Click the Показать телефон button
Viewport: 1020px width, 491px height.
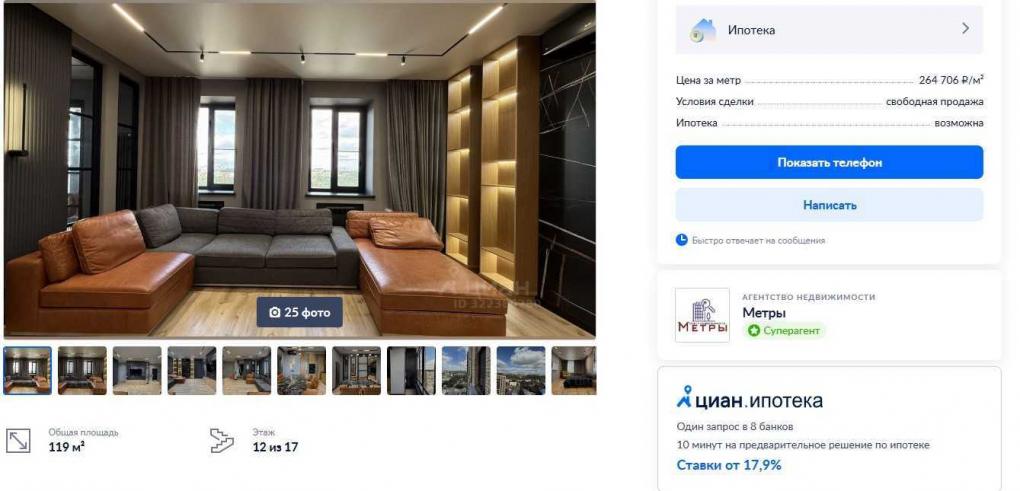pos(829,162)
